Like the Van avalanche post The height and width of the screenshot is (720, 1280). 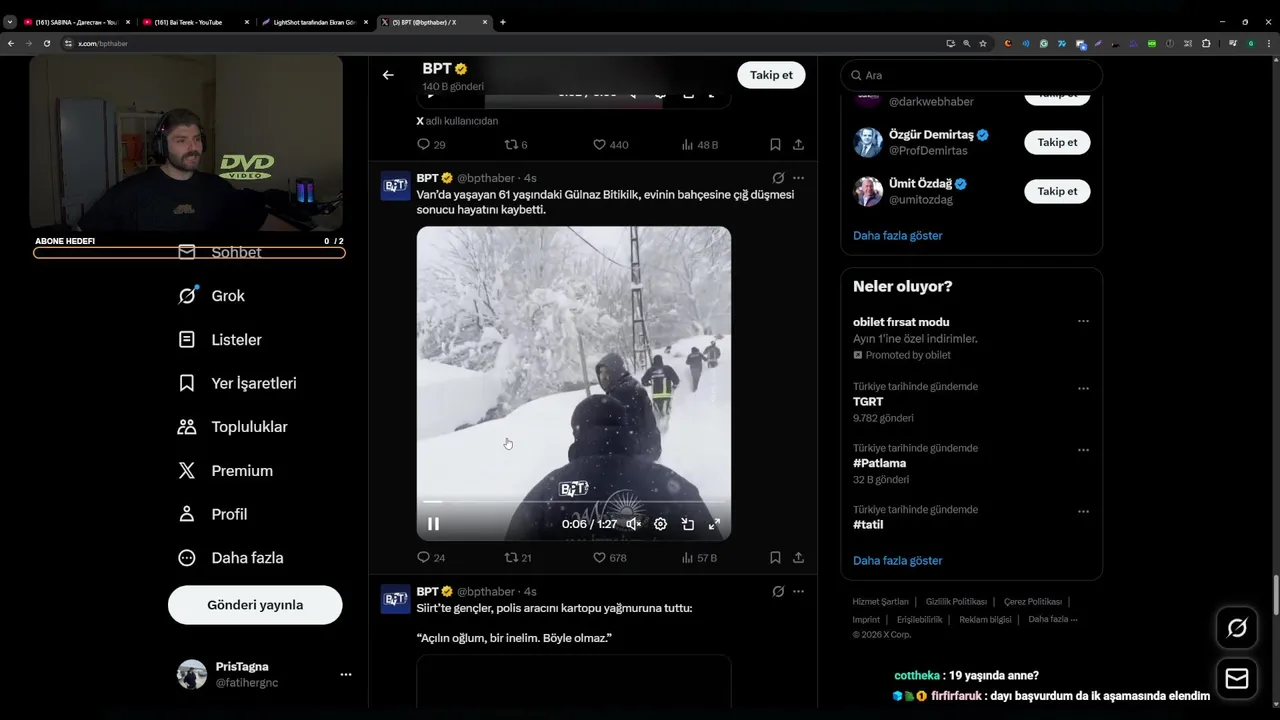click(x=610, y=558)
